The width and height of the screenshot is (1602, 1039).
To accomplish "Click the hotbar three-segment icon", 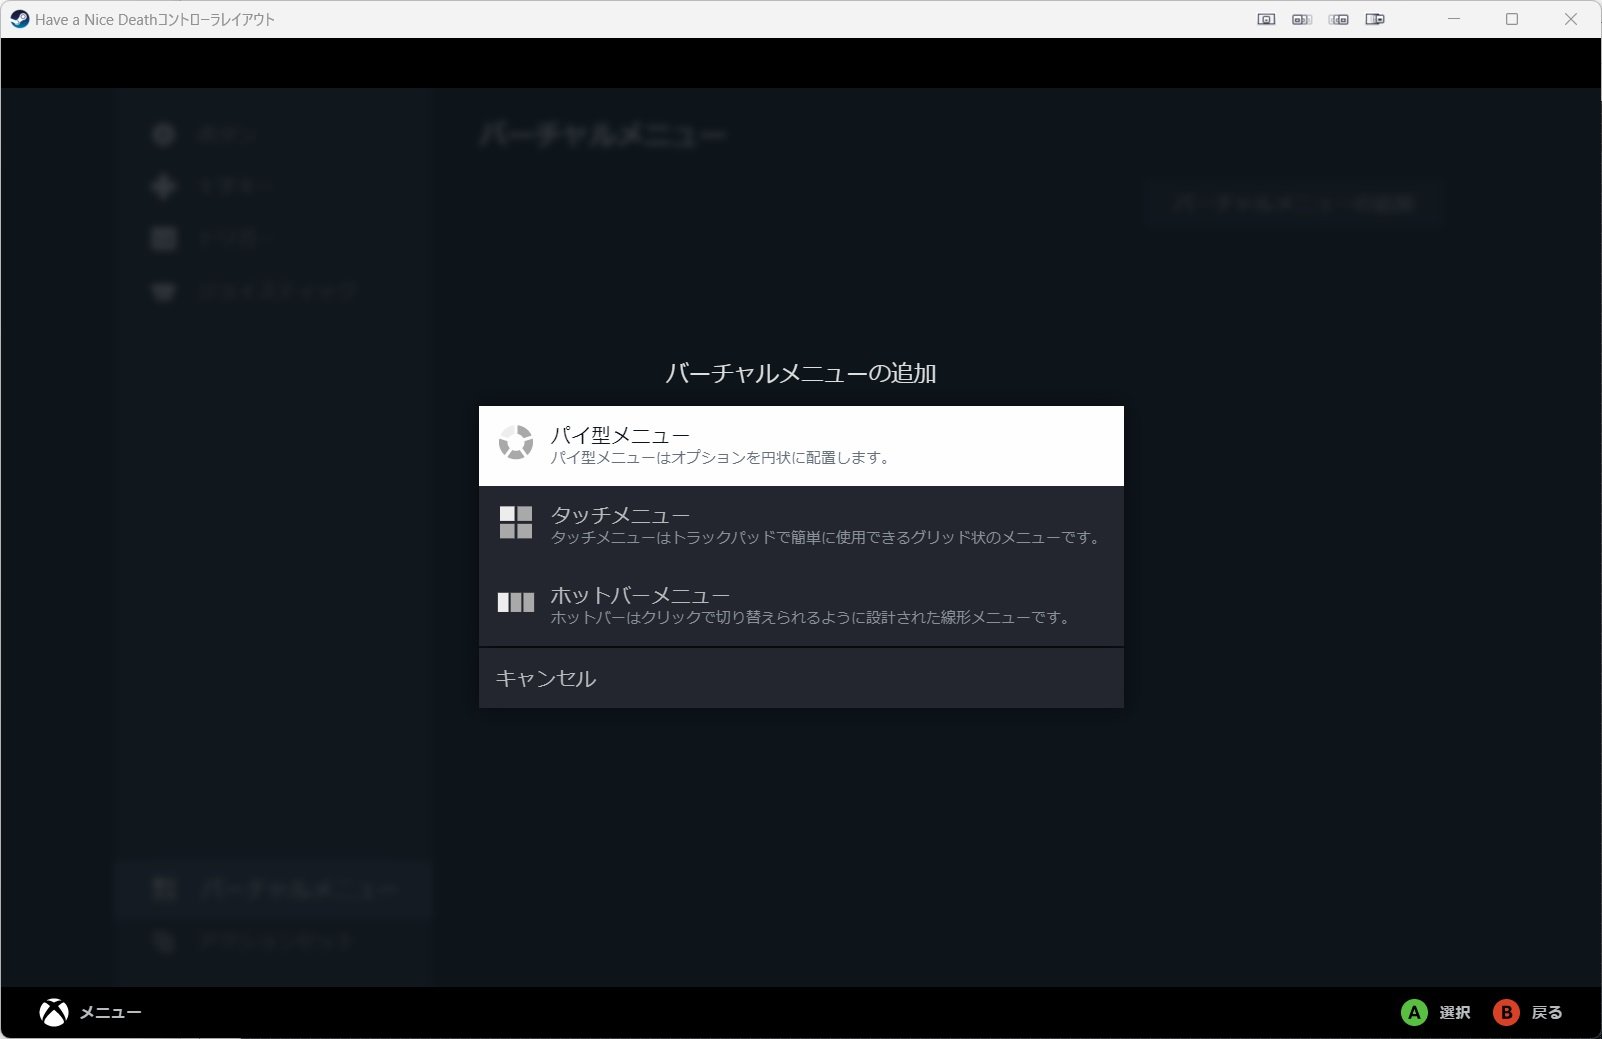I will [516, 602].
